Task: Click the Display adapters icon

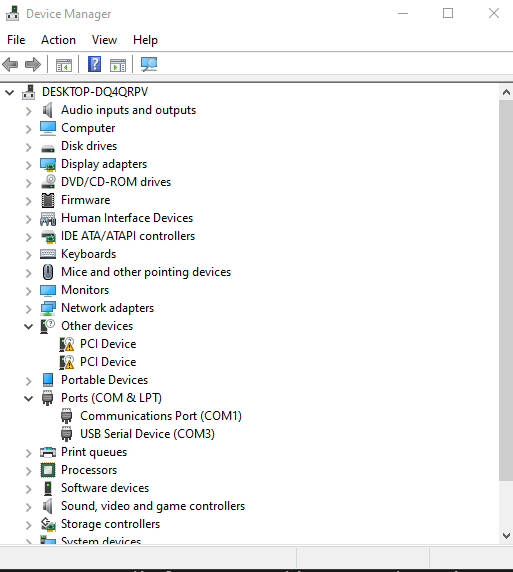Action: [x=48, y=164]
